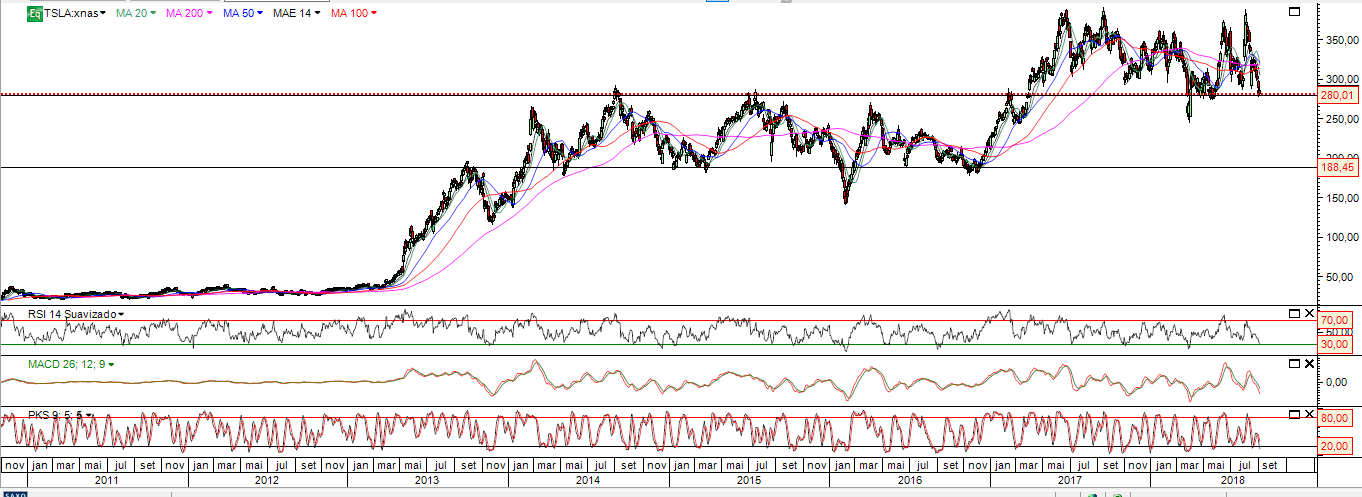
Task: Open the TSLA:xnas instrument dropdown
Action: [x=103, y=15]
